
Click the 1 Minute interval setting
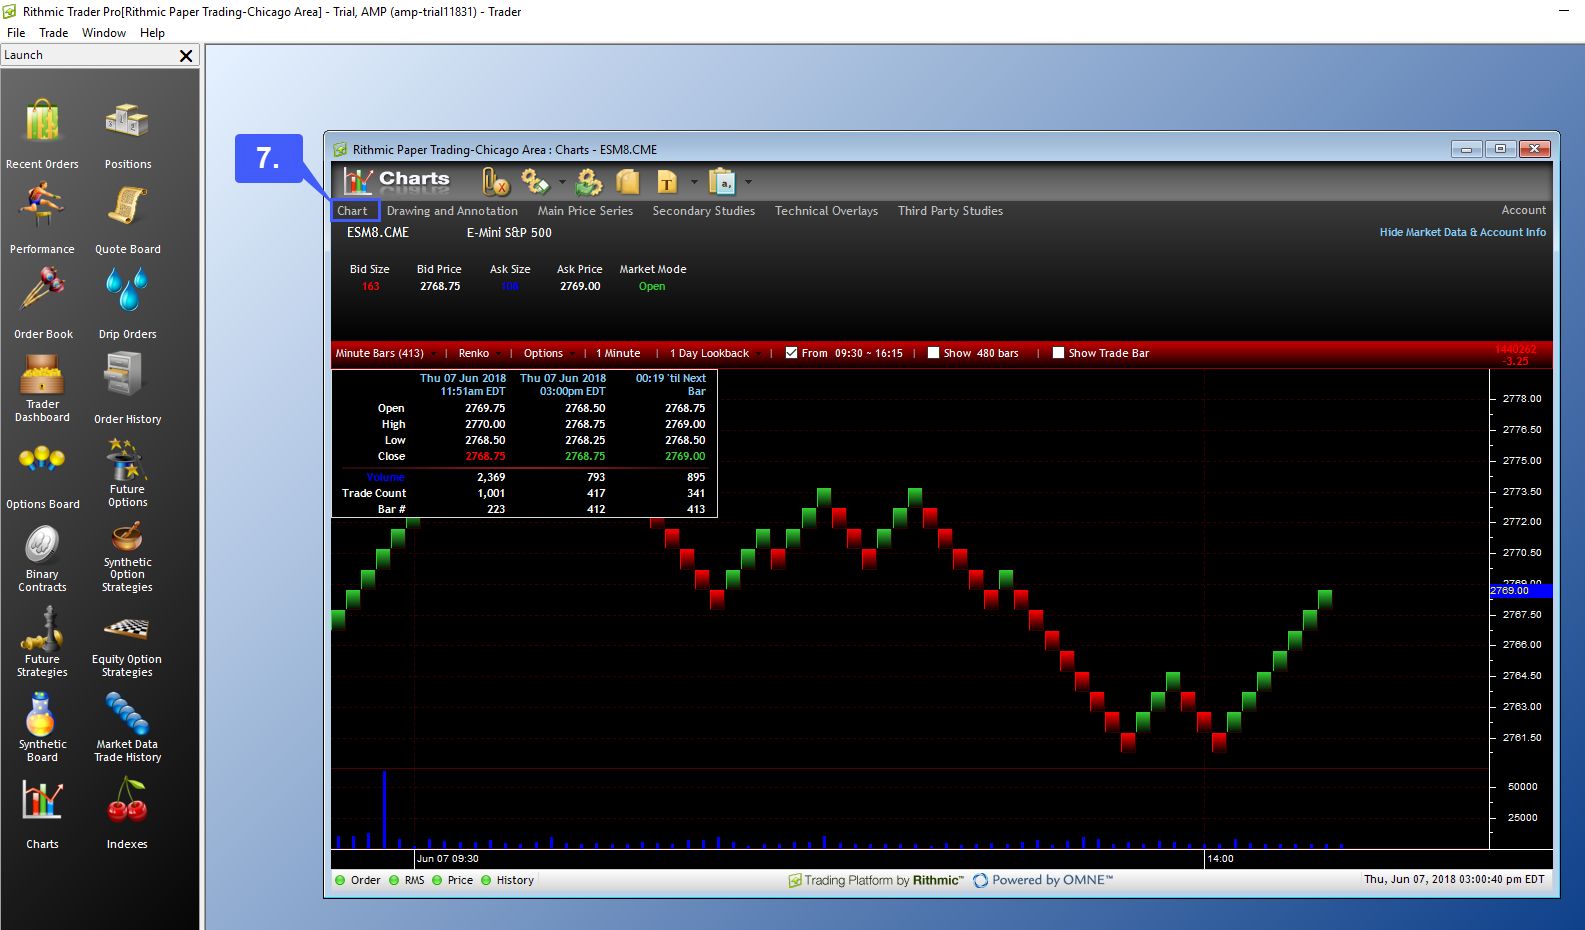point(618,353)
